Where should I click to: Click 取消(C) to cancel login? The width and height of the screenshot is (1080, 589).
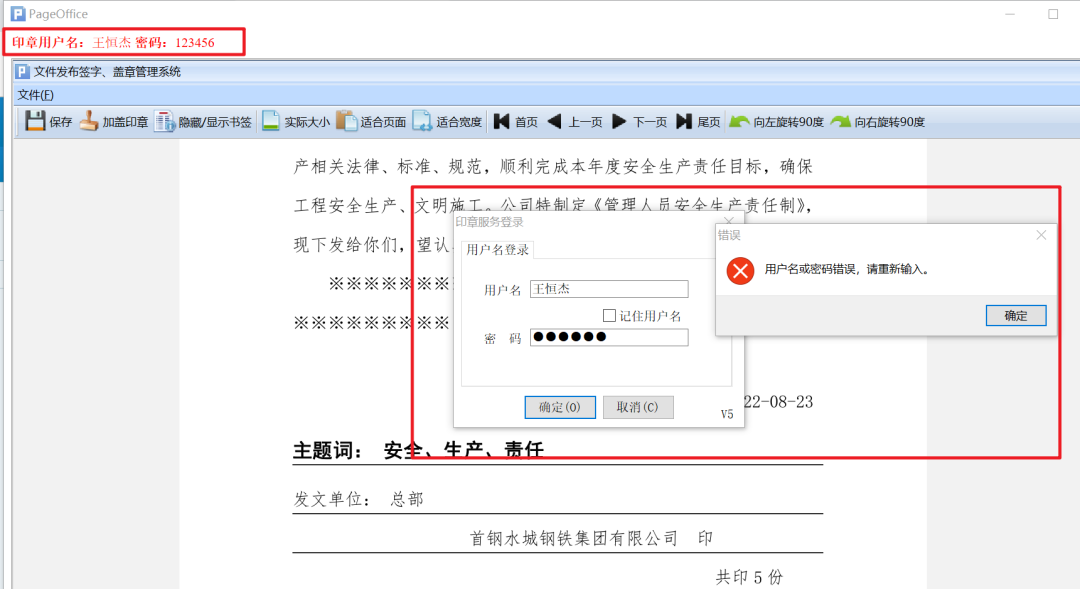(638, 407)
